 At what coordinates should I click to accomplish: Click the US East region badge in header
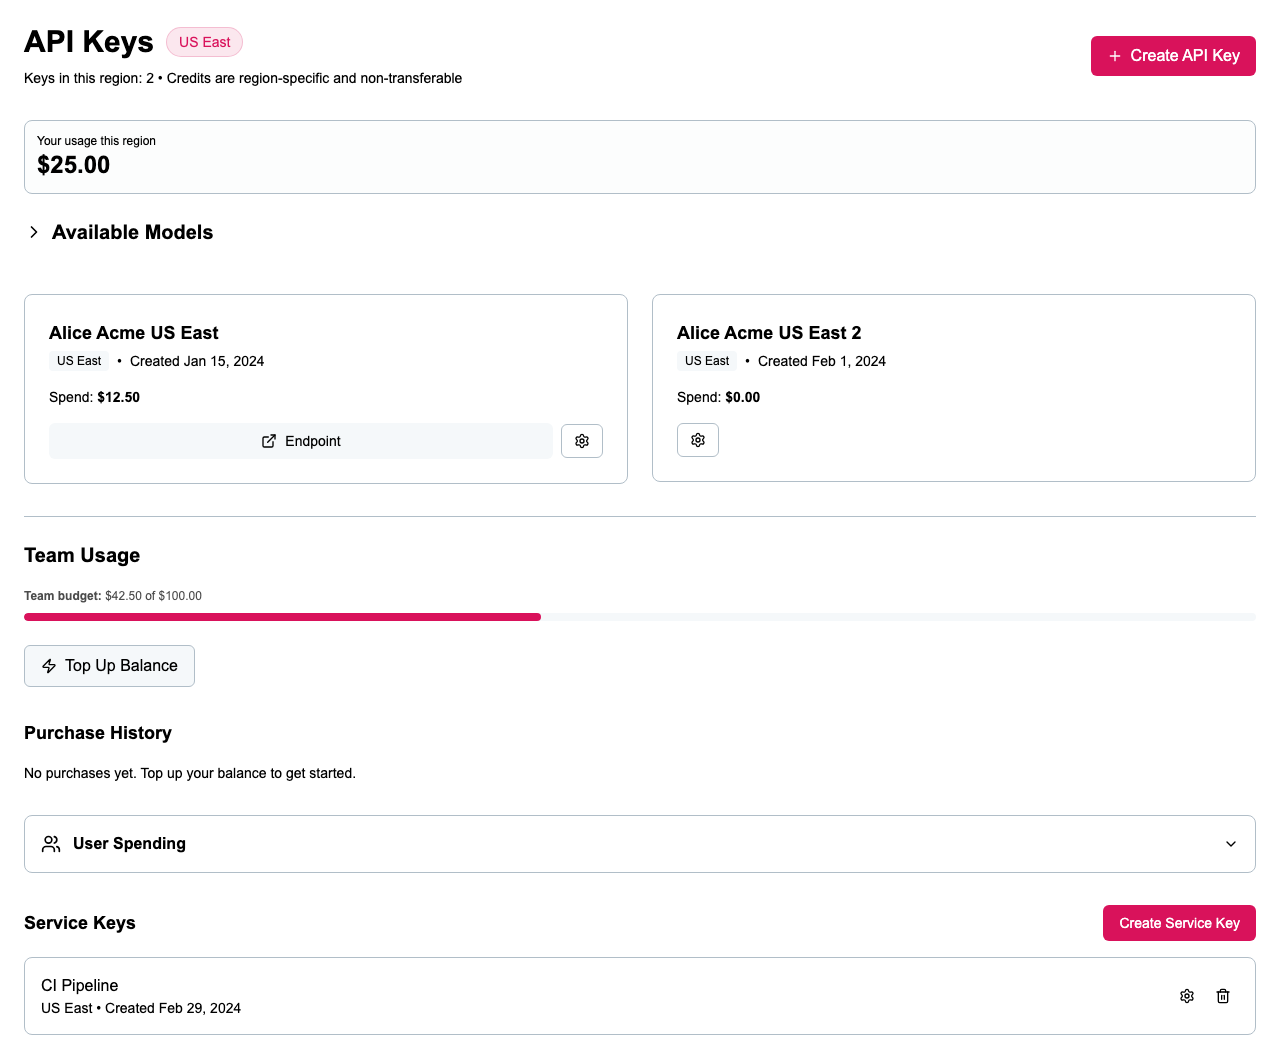pos(204,42)
